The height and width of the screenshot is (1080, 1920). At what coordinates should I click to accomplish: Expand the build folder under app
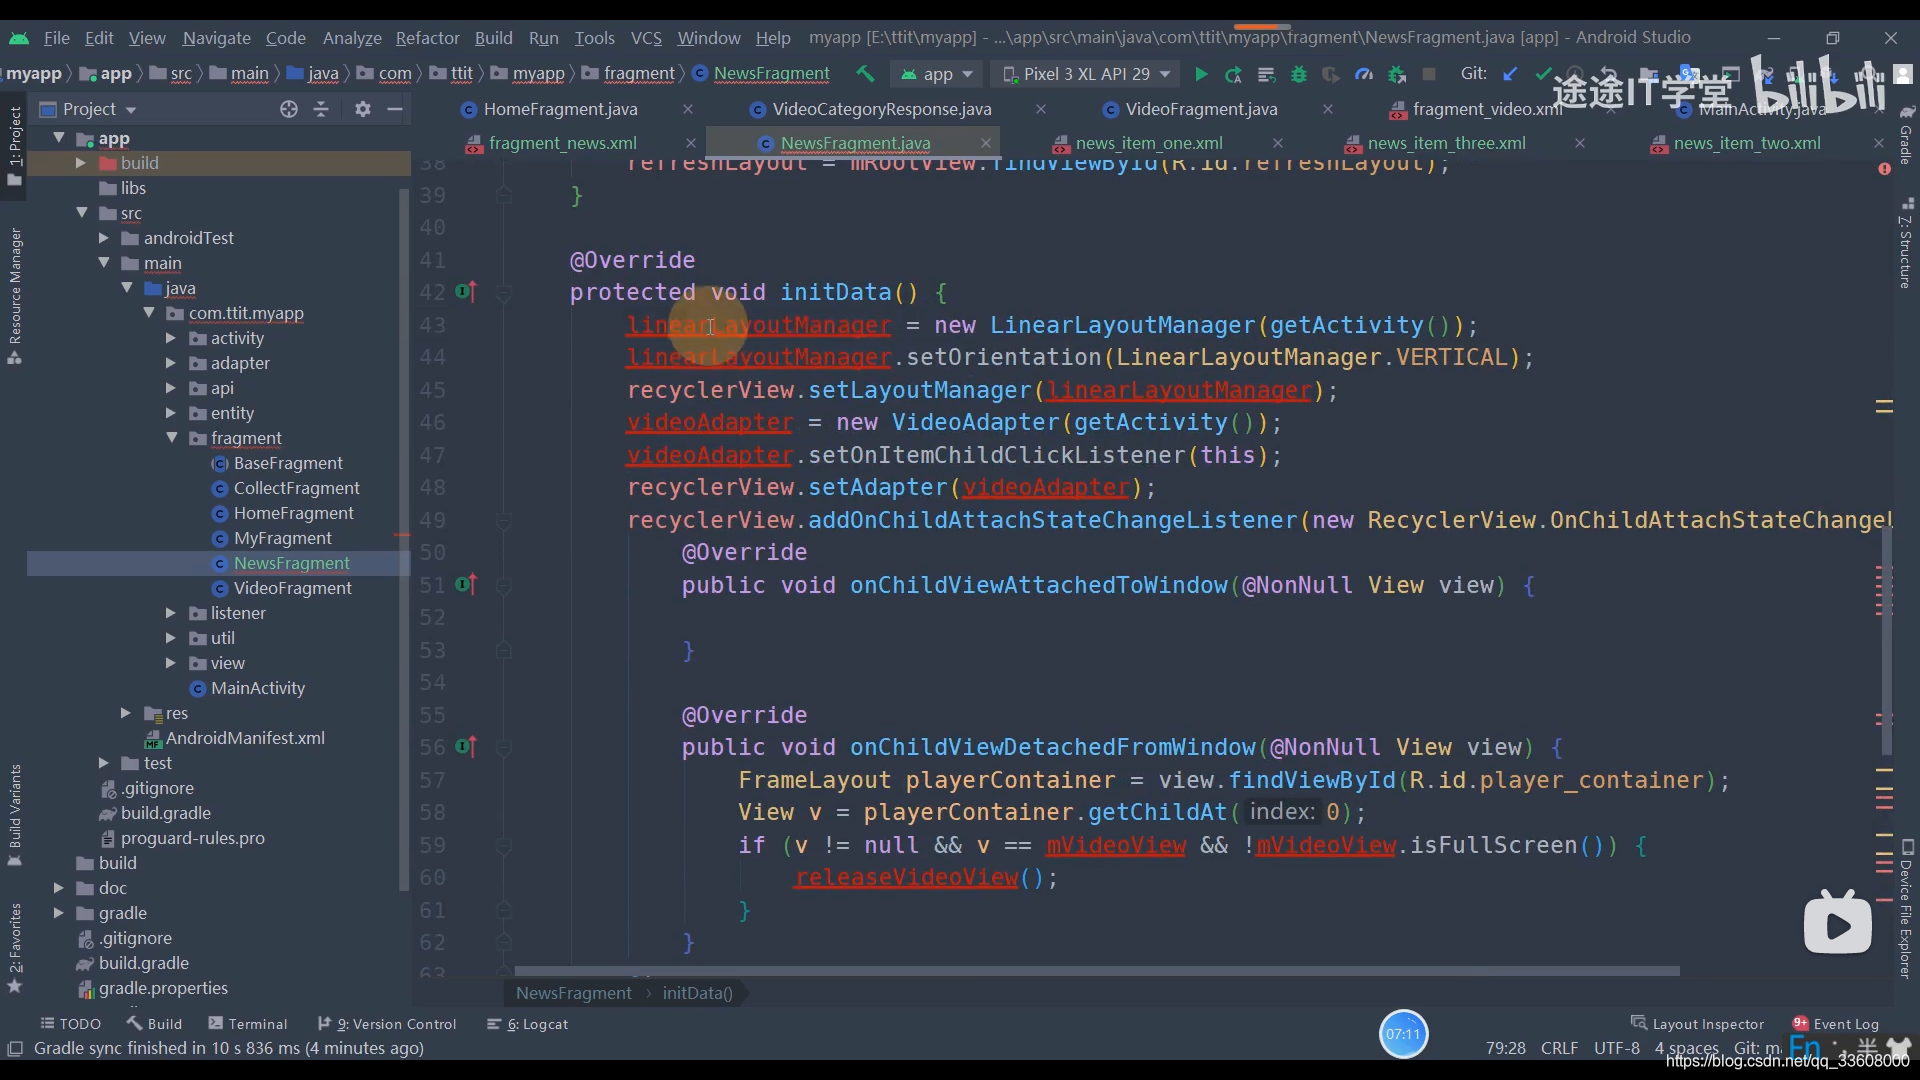pos(81,163)
